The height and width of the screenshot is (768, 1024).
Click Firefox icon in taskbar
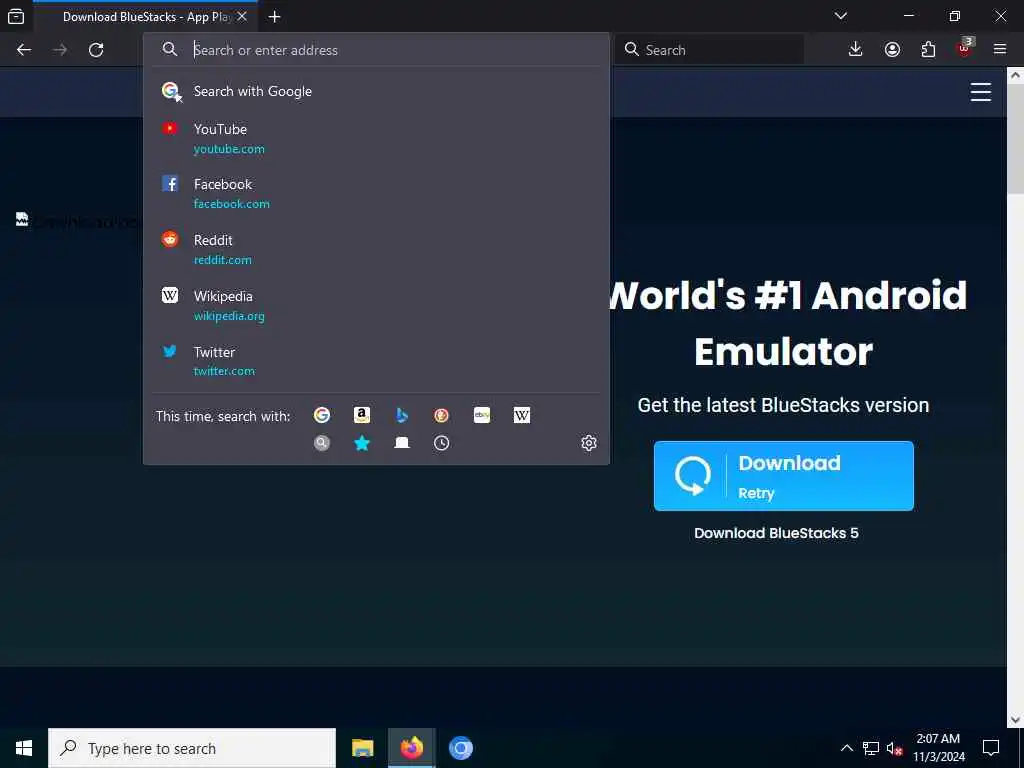tap(411, 748)
